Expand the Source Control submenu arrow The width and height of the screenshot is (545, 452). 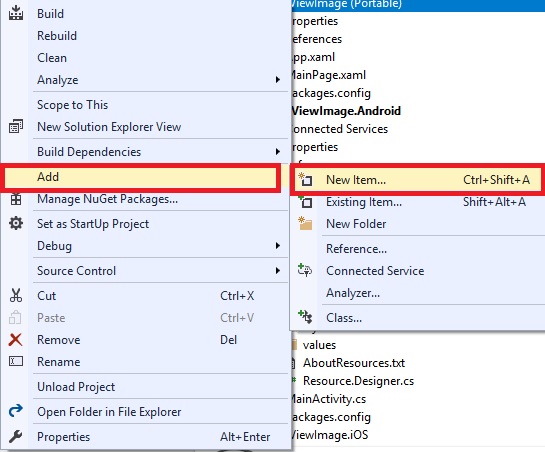coord(277,271)
